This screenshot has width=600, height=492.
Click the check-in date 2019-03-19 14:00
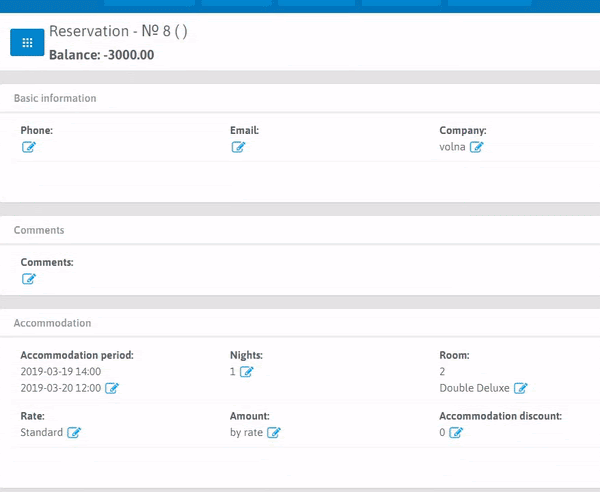(x=60, y=372)
